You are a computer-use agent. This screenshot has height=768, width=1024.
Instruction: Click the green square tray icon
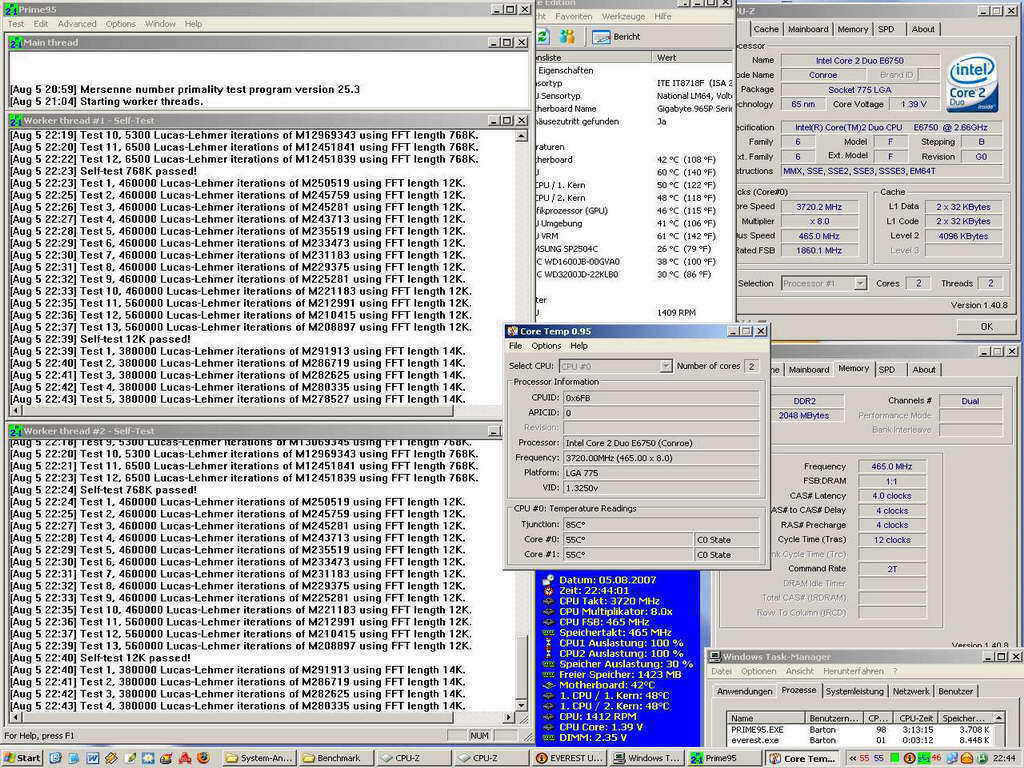[x=894, y=758]
